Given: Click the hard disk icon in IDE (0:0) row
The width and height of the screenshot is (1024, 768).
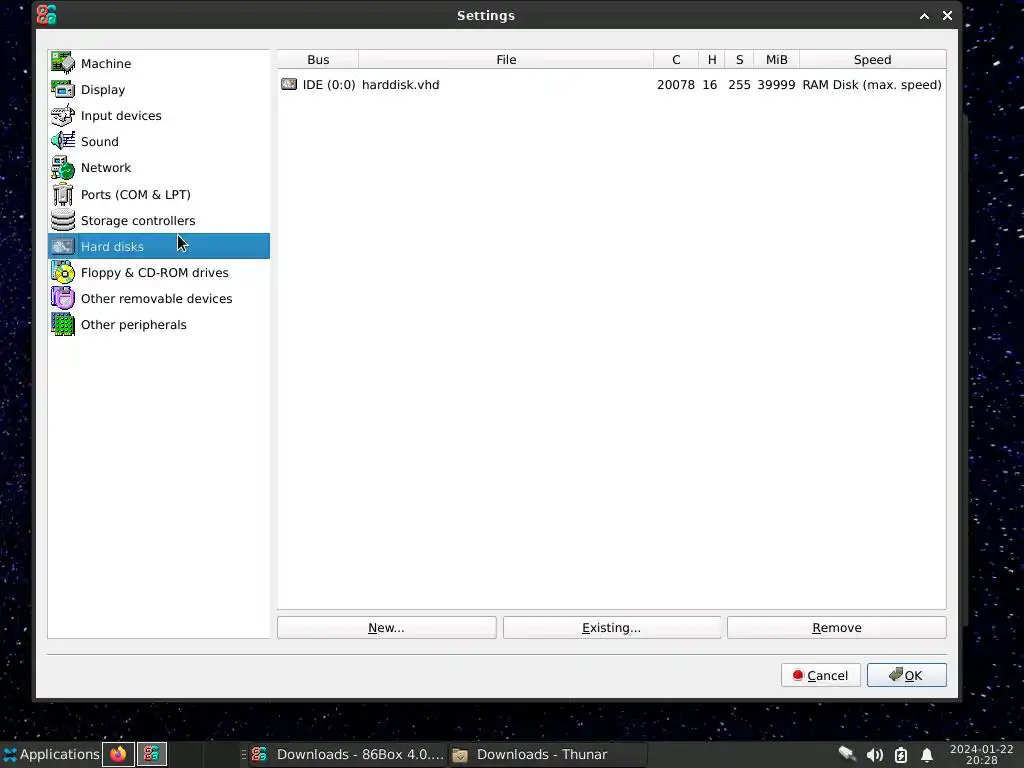Looking at the screenshot, I should [289, 84].
